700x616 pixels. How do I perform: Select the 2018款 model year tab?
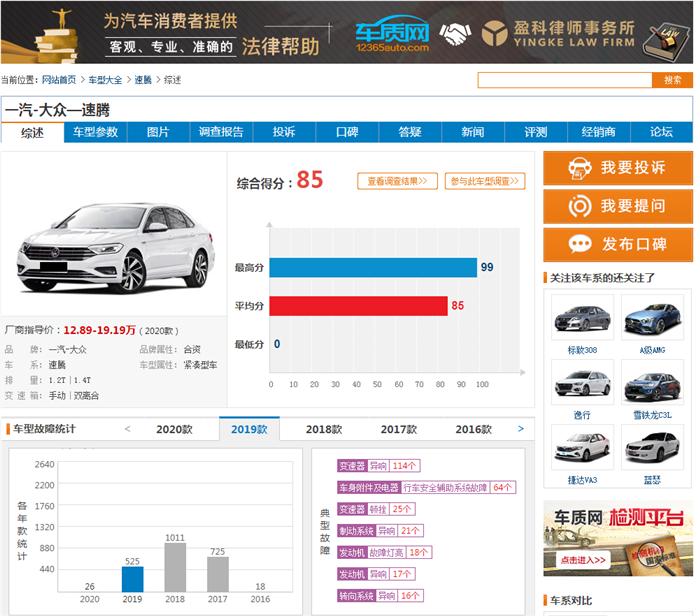click(324, 429)
